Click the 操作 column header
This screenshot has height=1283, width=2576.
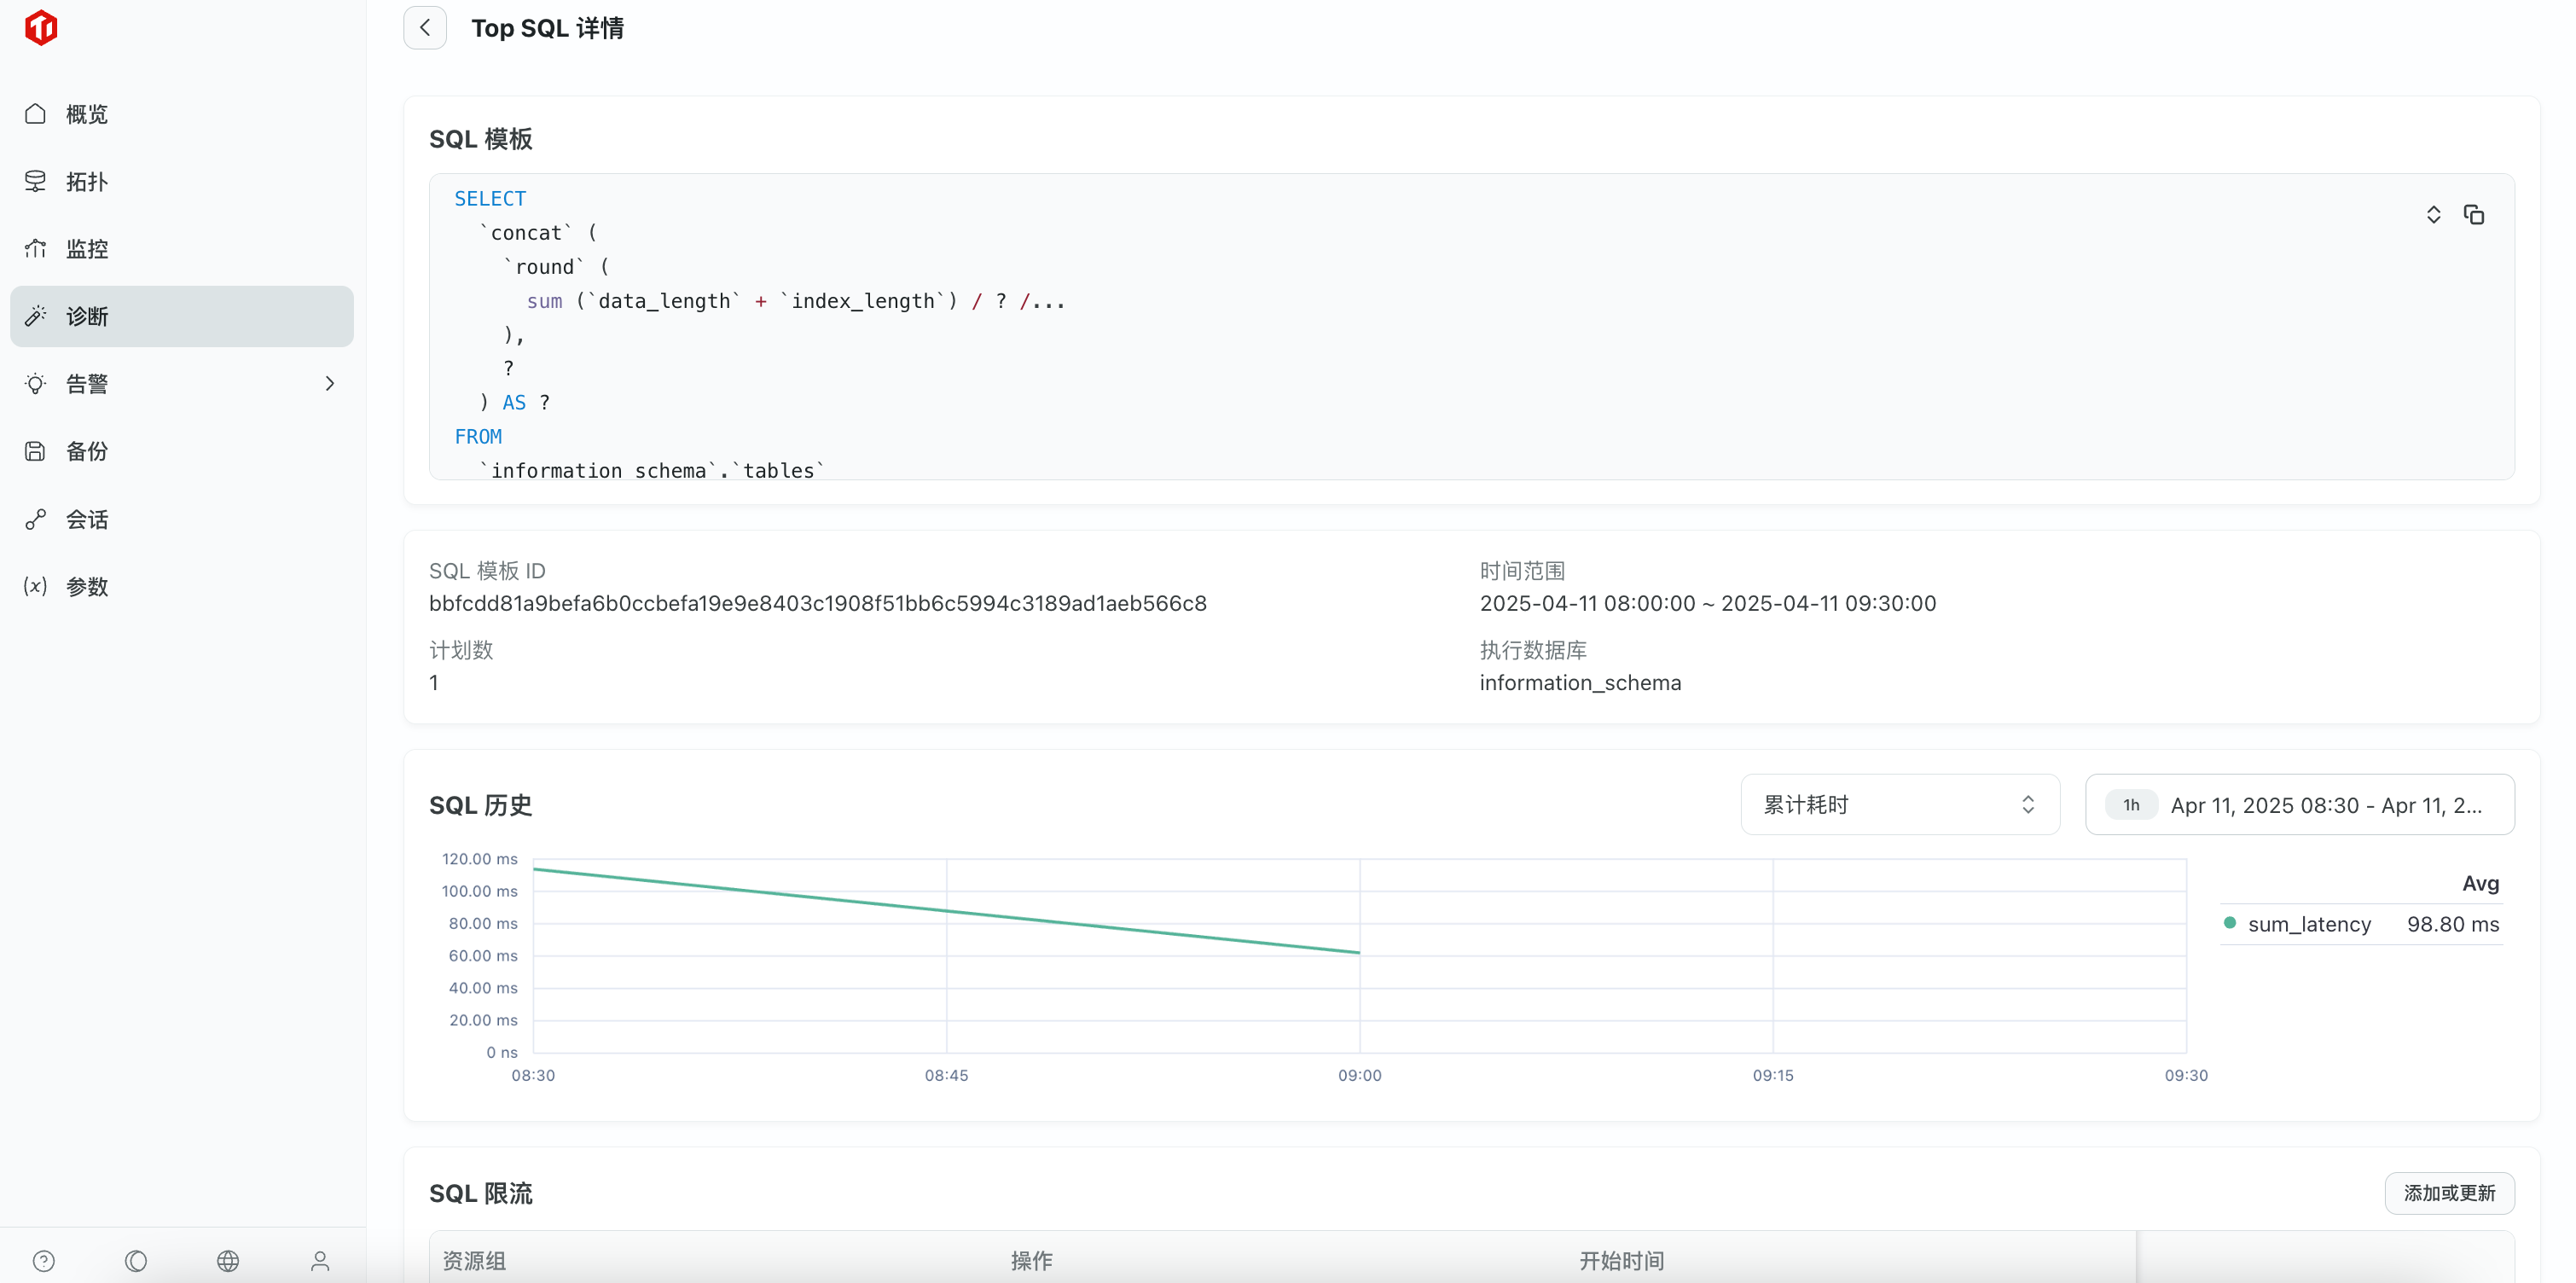coord(1031,1260)
